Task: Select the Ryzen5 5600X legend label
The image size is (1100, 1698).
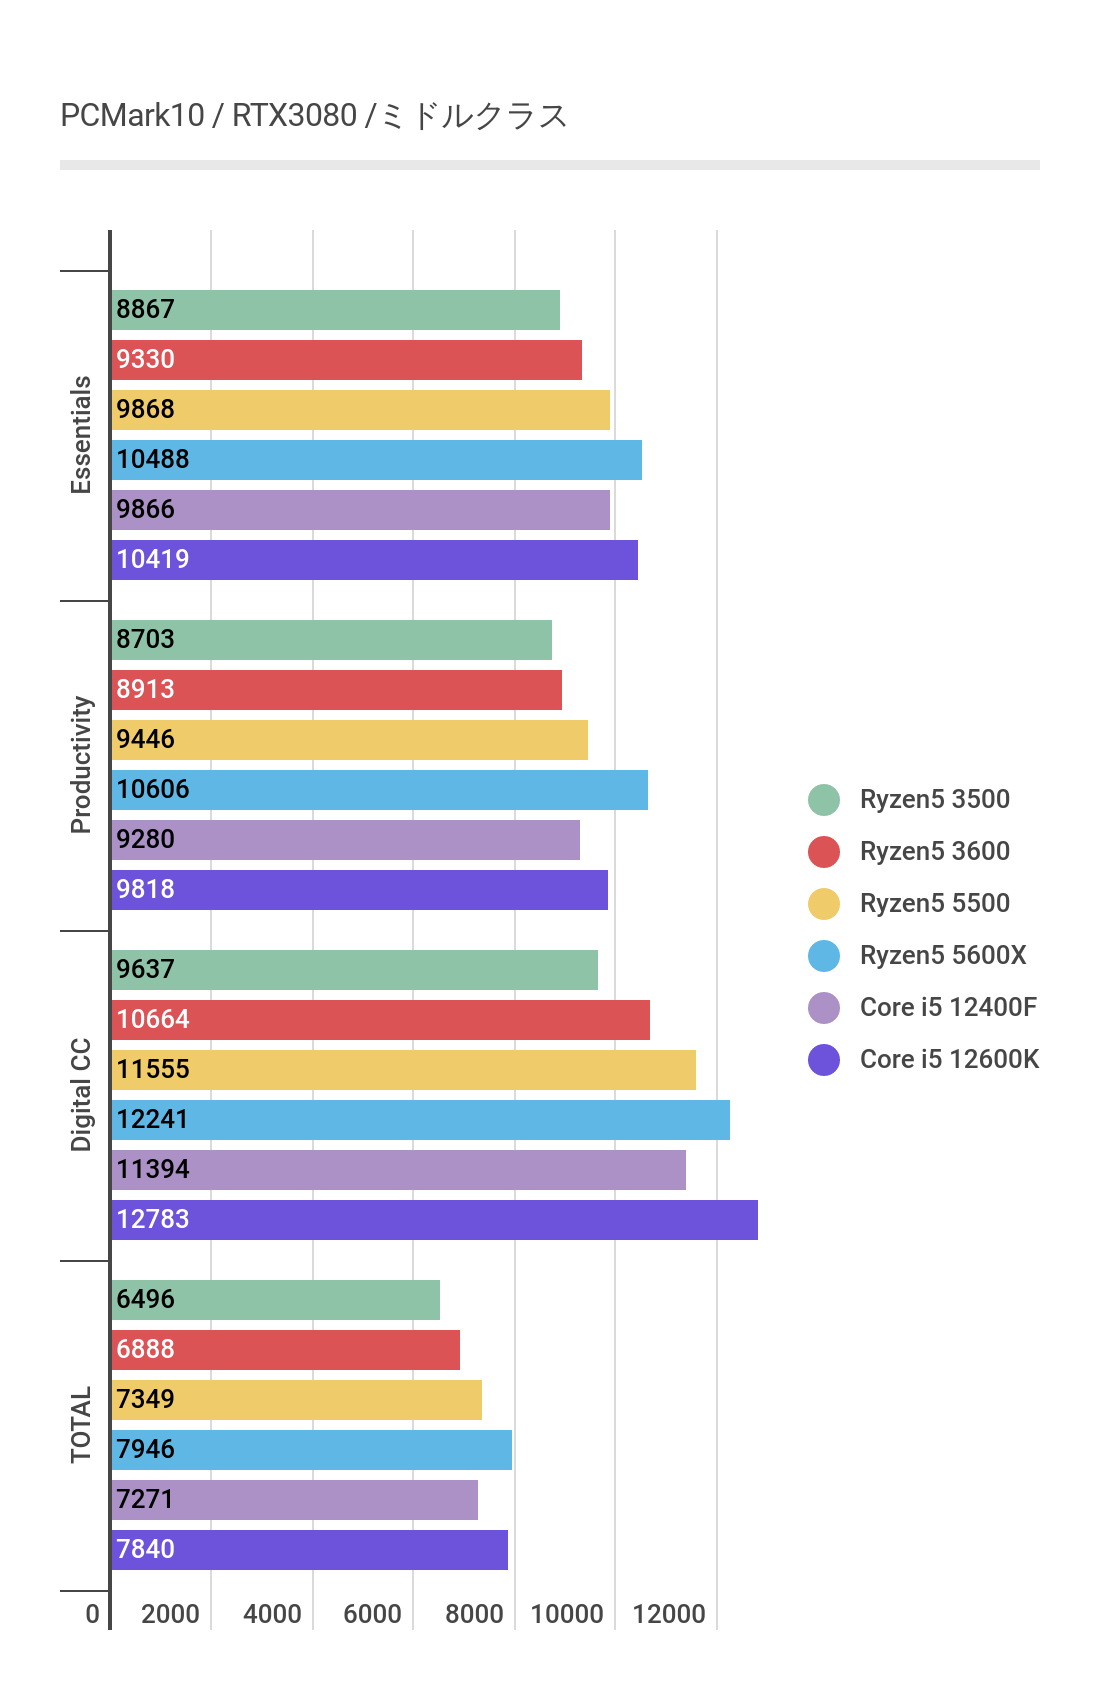Action: (x=942, y=955)
